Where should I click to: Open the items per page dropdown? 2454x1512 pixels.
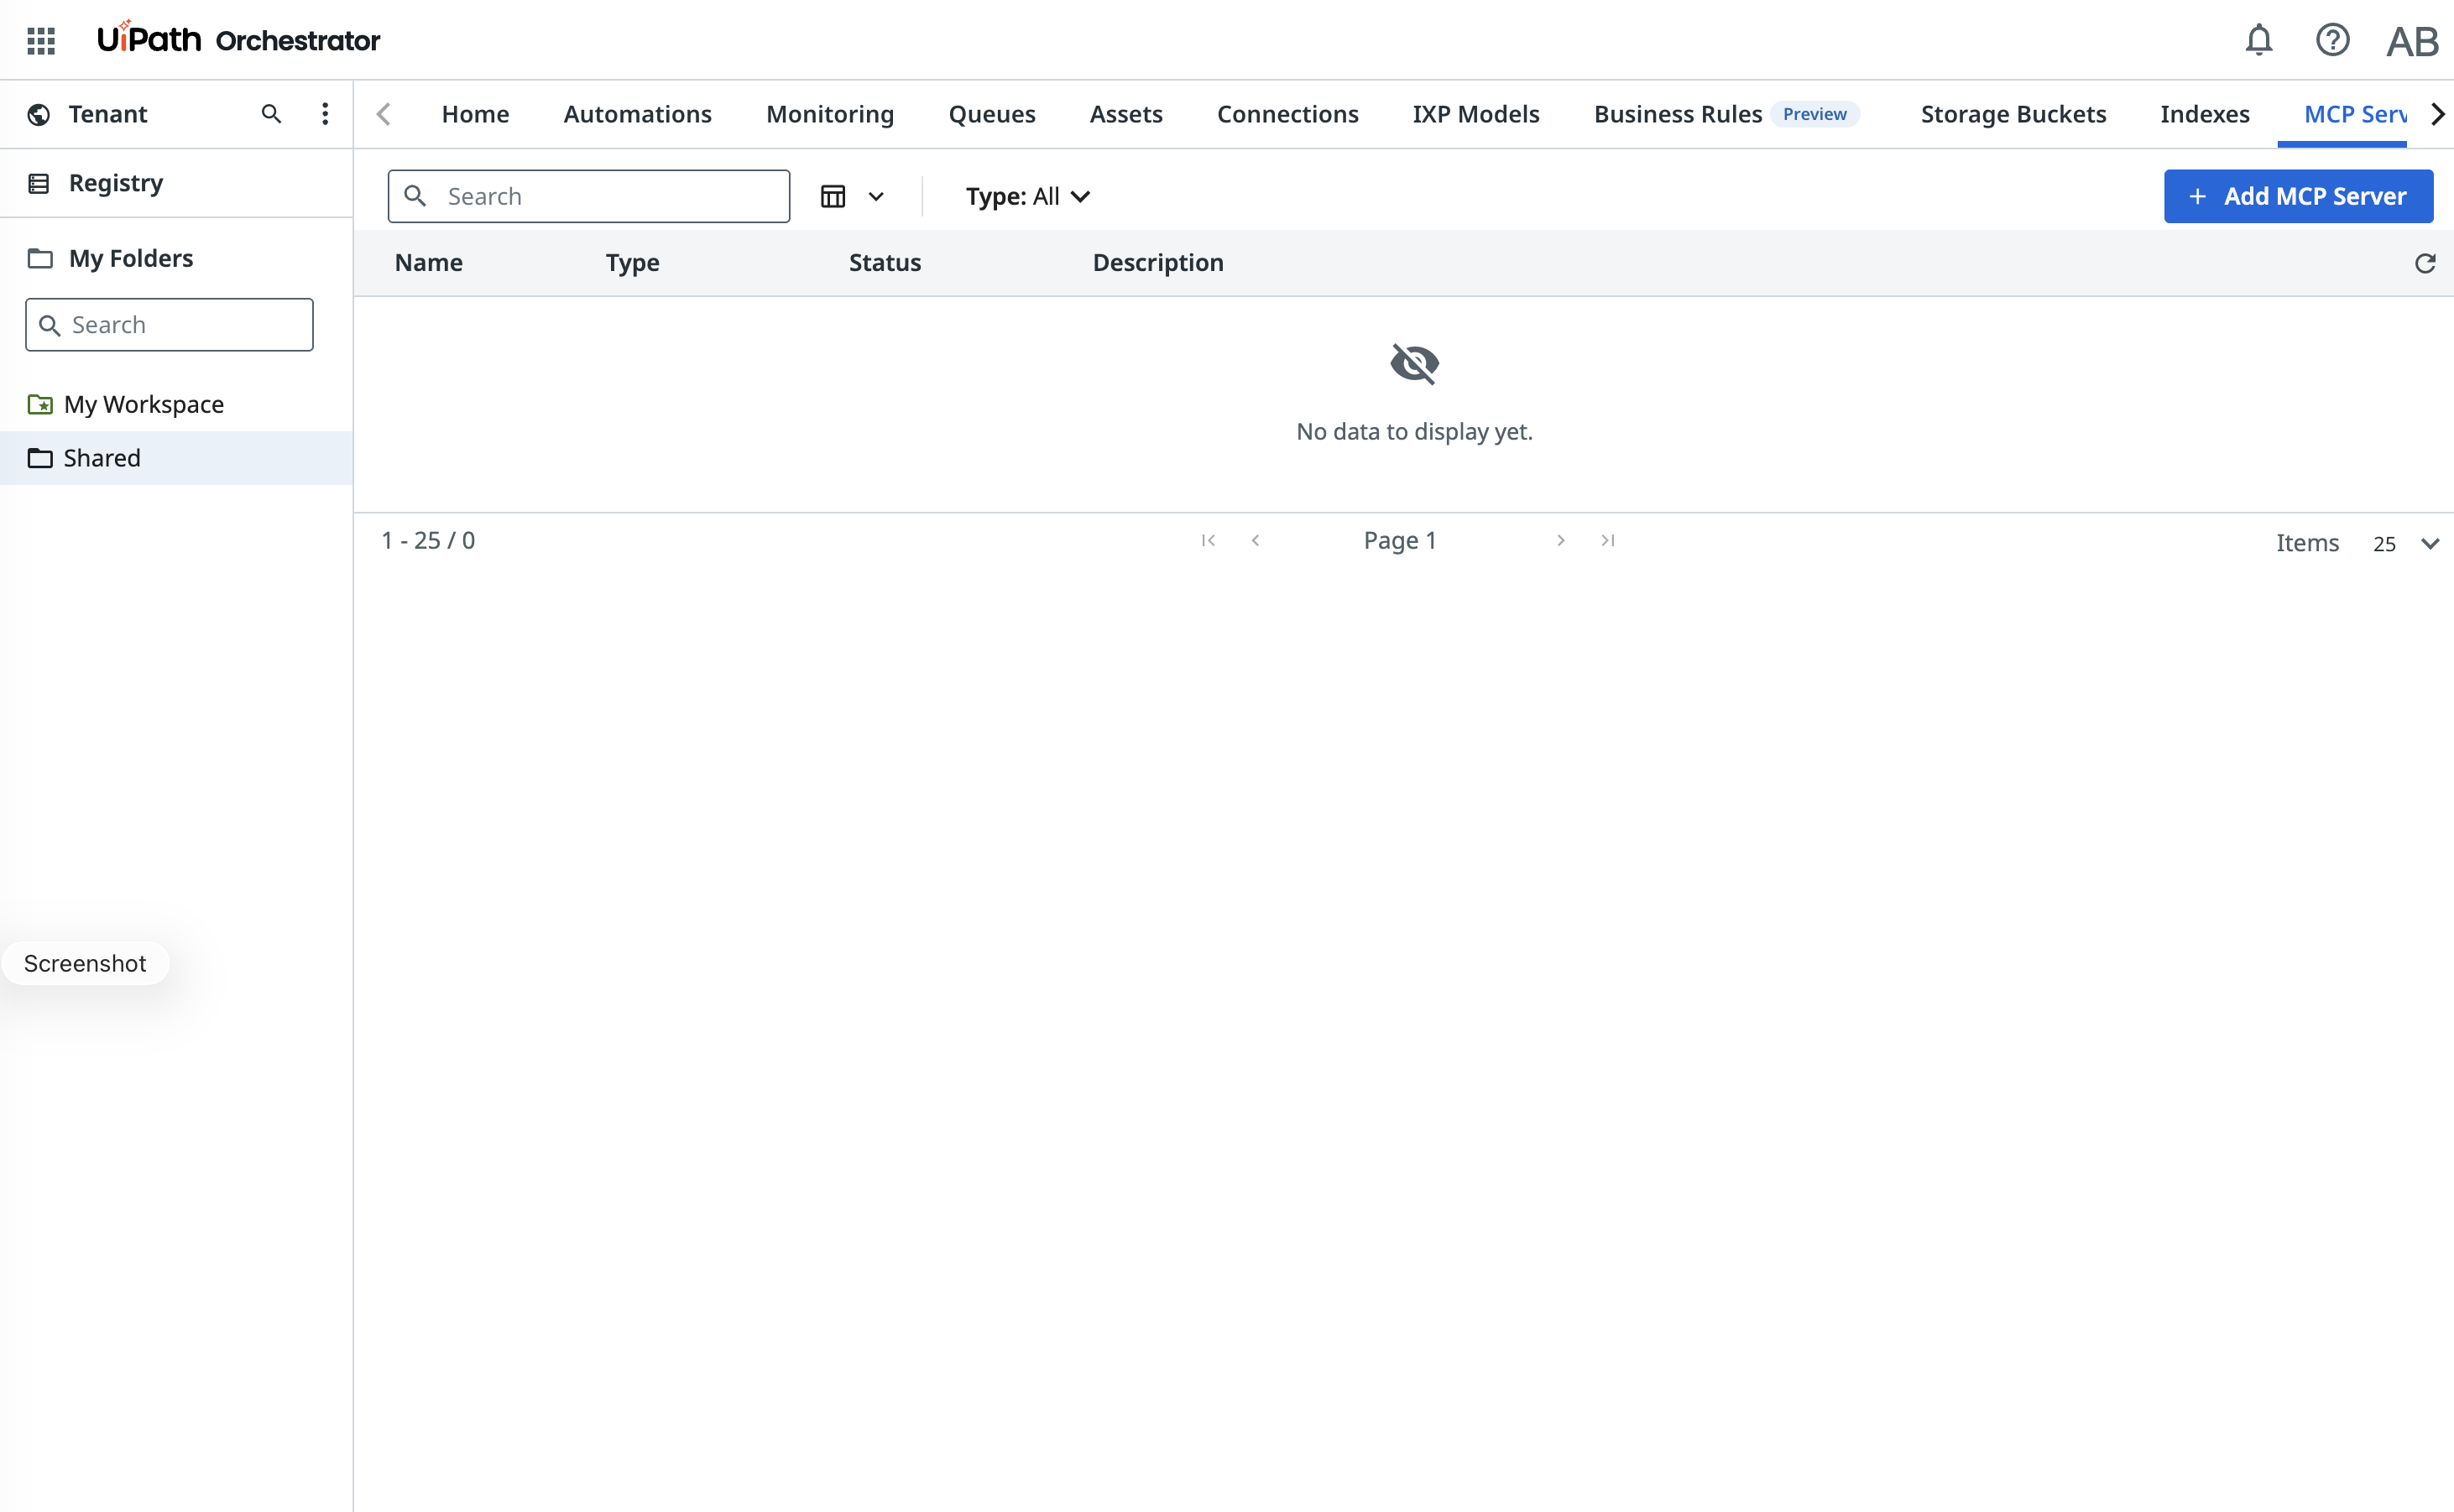2406,543
